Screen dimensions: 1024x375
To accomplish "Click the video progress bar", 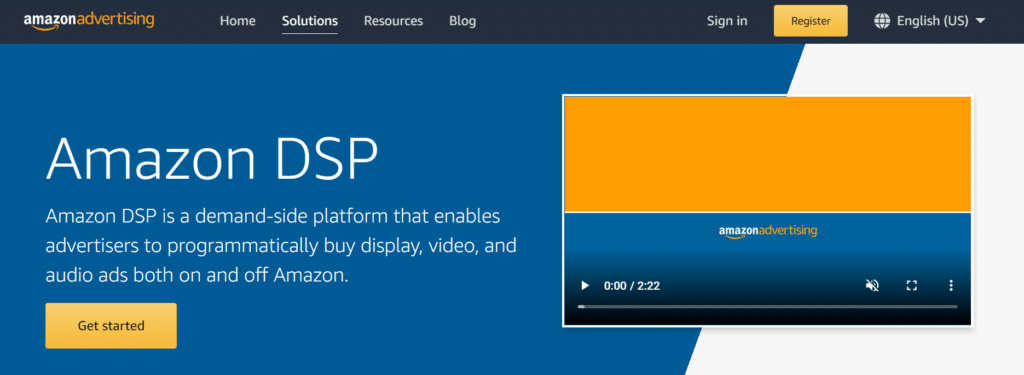I will 767,306.
